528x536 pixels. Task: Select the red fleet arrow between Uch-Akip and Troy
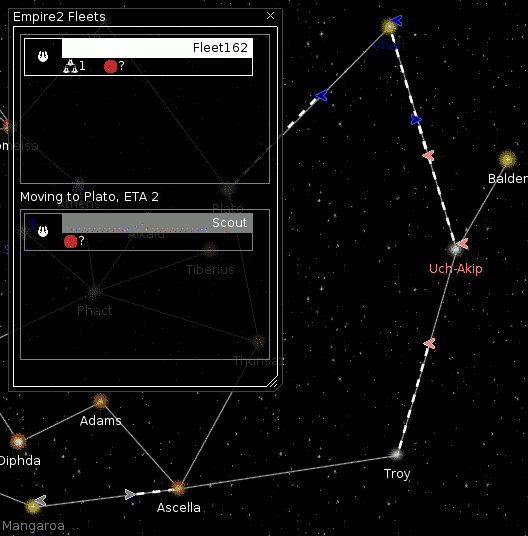coord(429,344)
